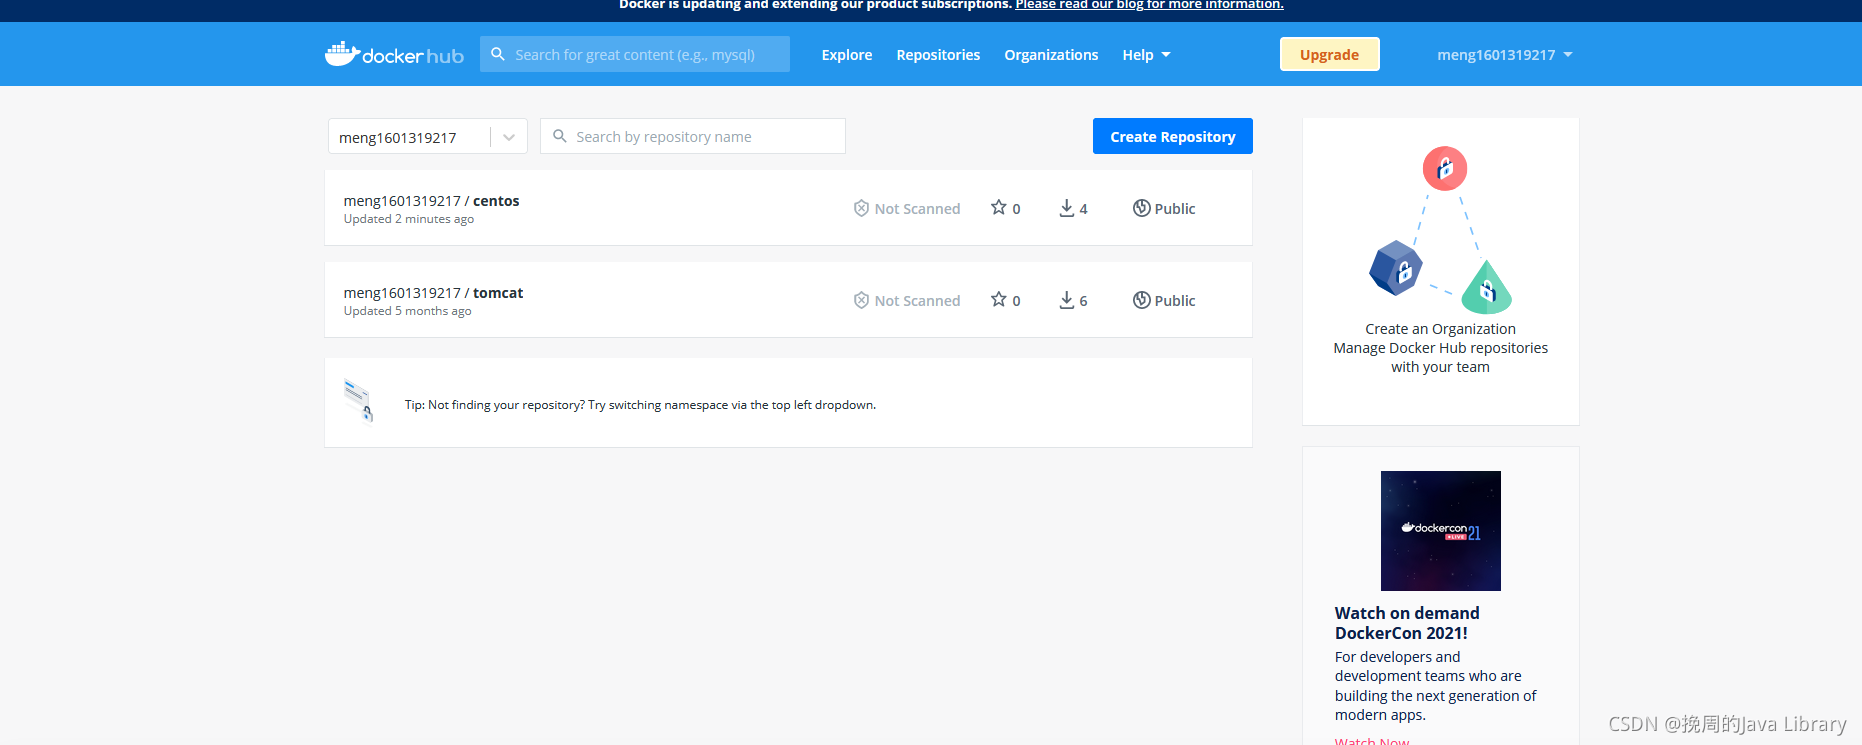Click the tip illustration icon

(358, 401)
